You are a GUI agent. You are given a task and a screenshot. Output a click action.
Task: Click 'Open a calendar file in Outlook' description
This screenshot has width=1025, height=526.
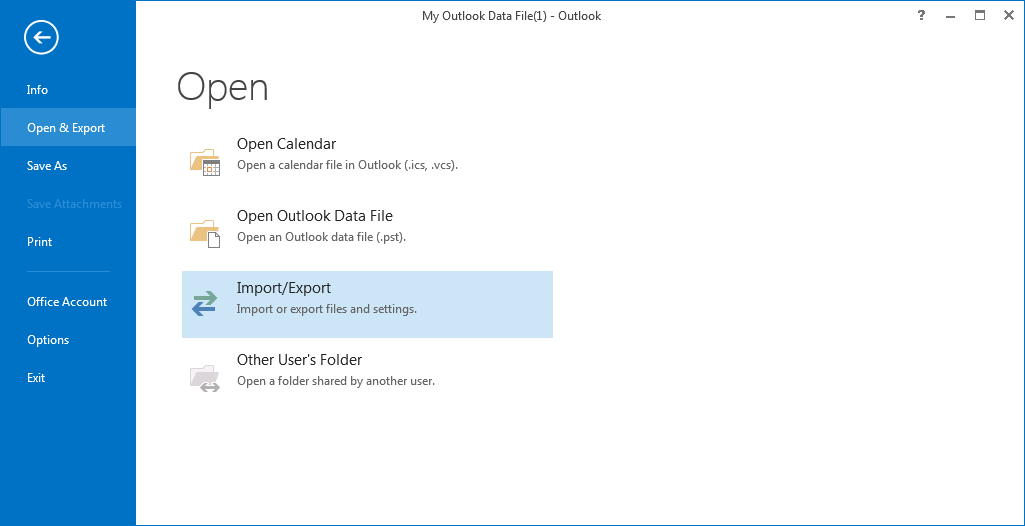(x=347, y=165)
